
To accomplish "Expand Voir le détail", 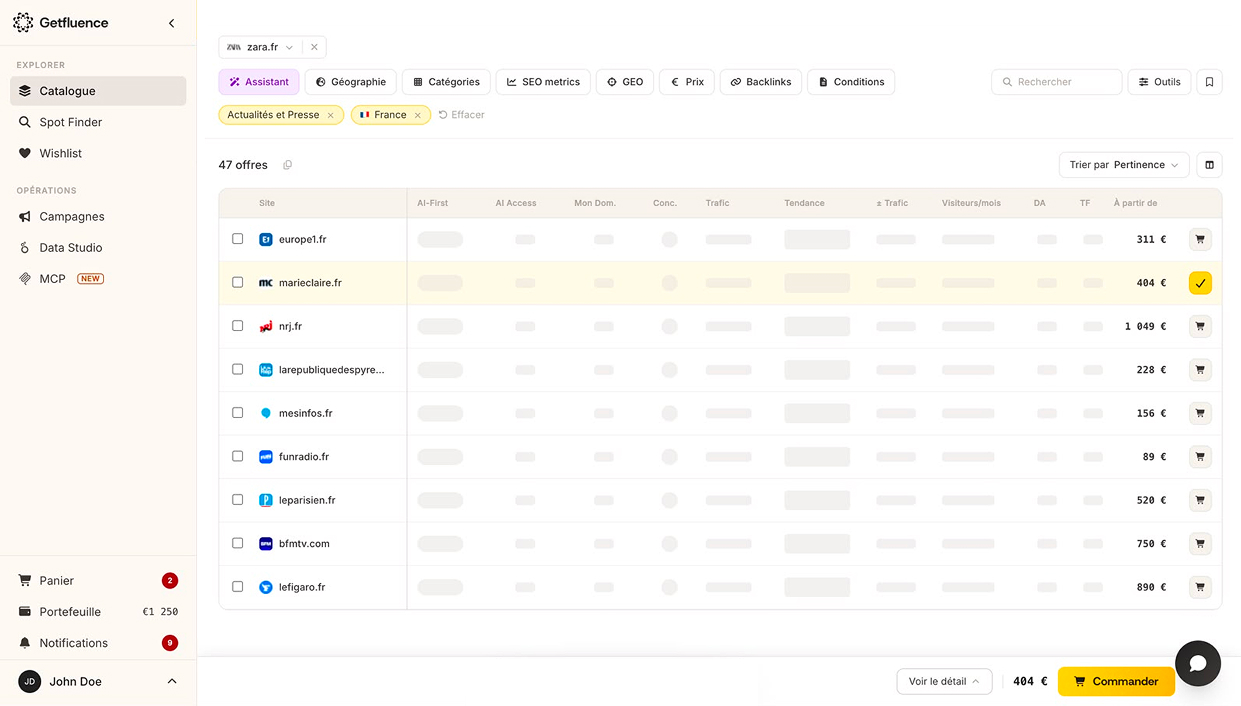I will click(944, 681).
